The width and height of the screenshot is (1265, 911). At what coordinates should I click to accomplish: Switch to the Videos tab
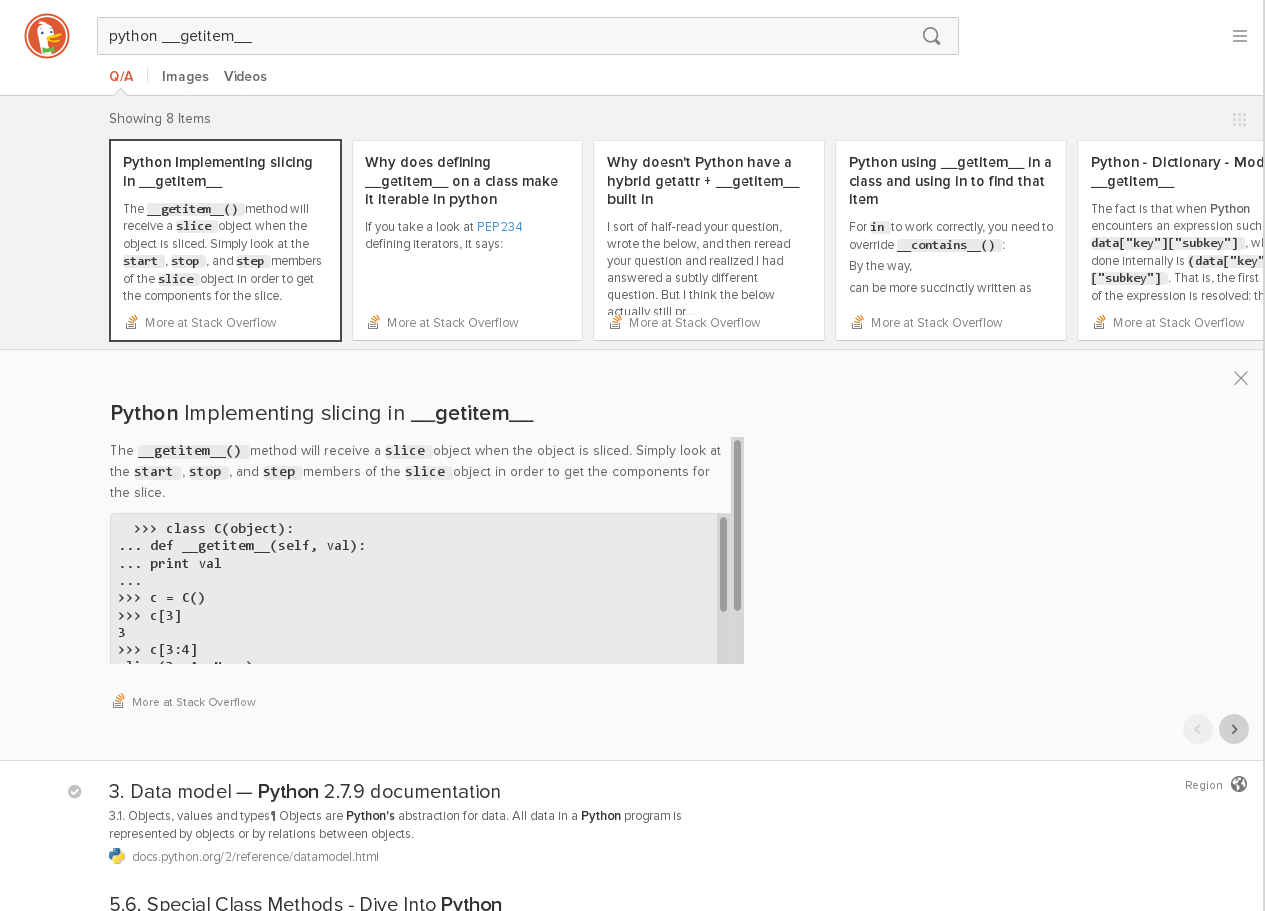click(245, 76)
